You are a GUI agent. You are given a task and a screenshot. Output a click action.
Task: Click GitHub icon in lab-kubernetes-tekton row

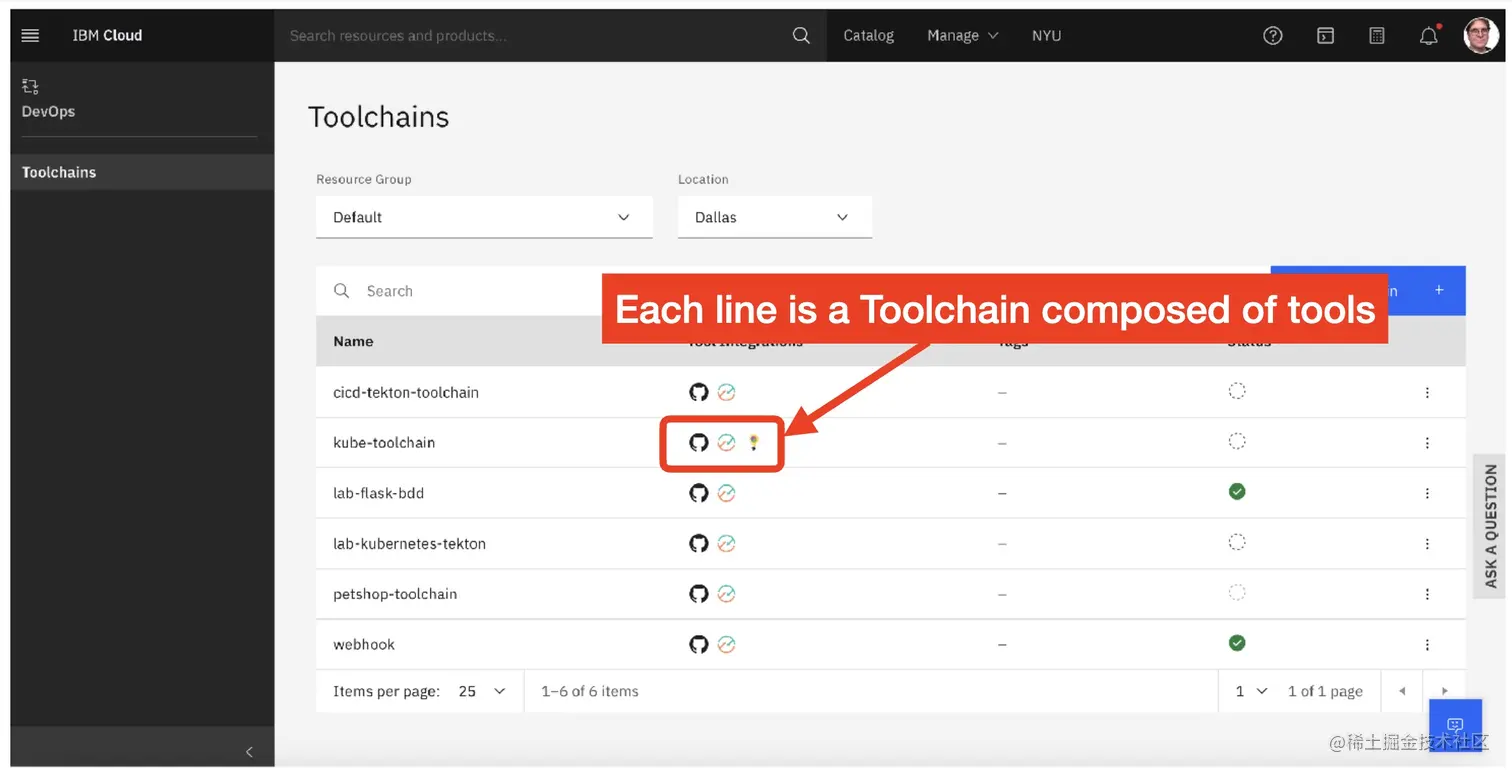coord(699,543)
